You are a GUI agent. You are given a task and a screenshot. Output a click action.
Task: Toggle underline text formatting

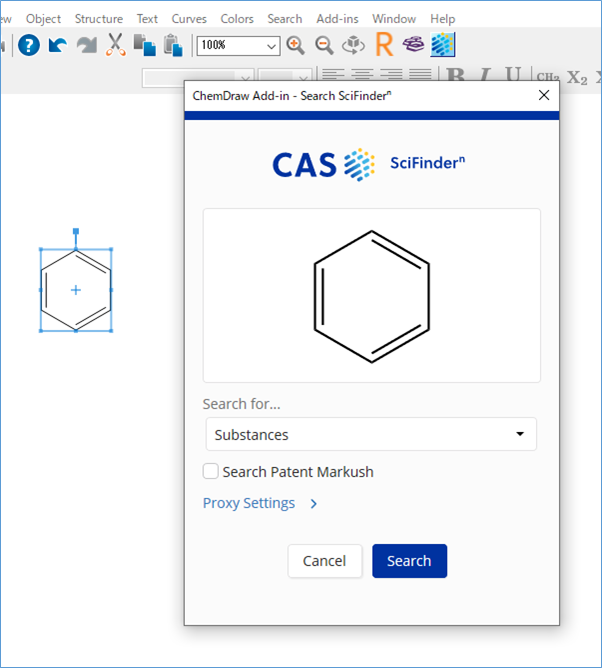tap(513, 74)
